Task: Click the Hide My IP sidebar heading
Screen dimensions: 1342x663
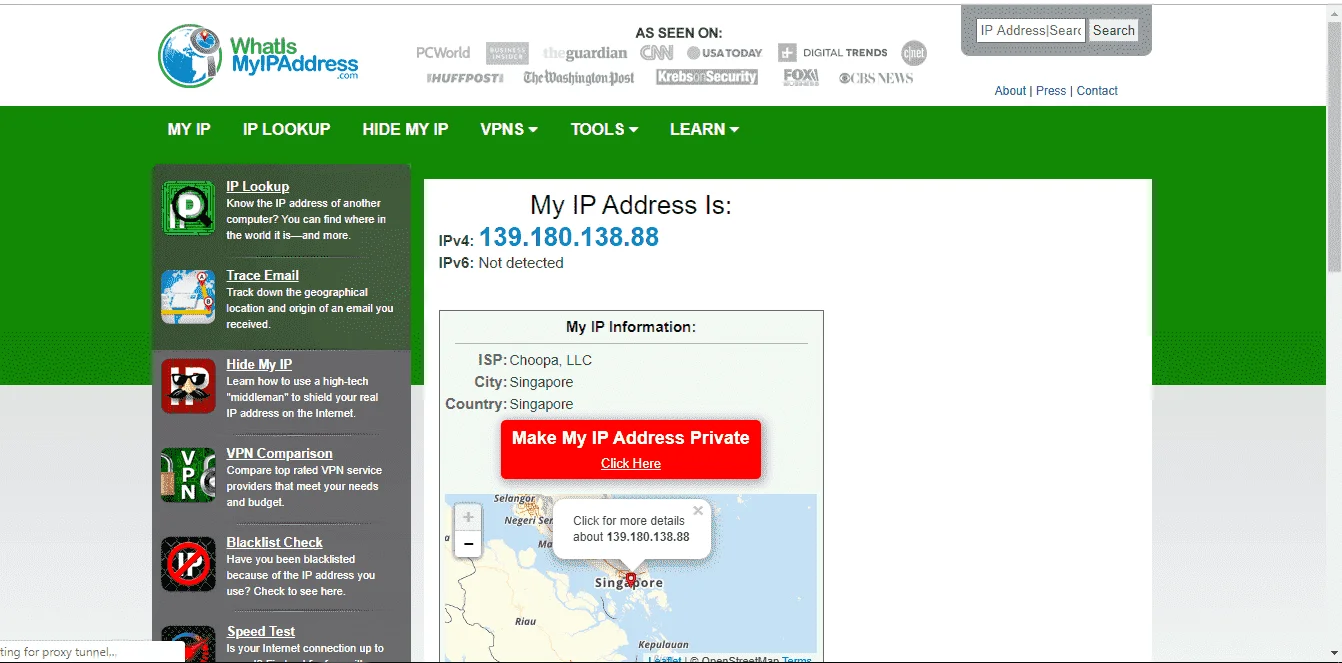Action: coord(259,364)
